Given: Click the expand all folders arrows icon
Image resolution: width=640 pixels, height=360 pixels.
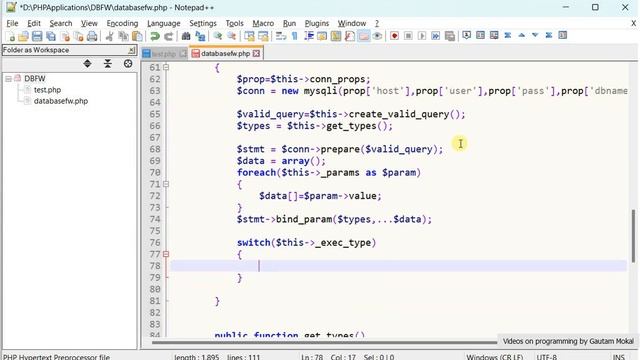Looking at the screenshot, I should (87, 64).
